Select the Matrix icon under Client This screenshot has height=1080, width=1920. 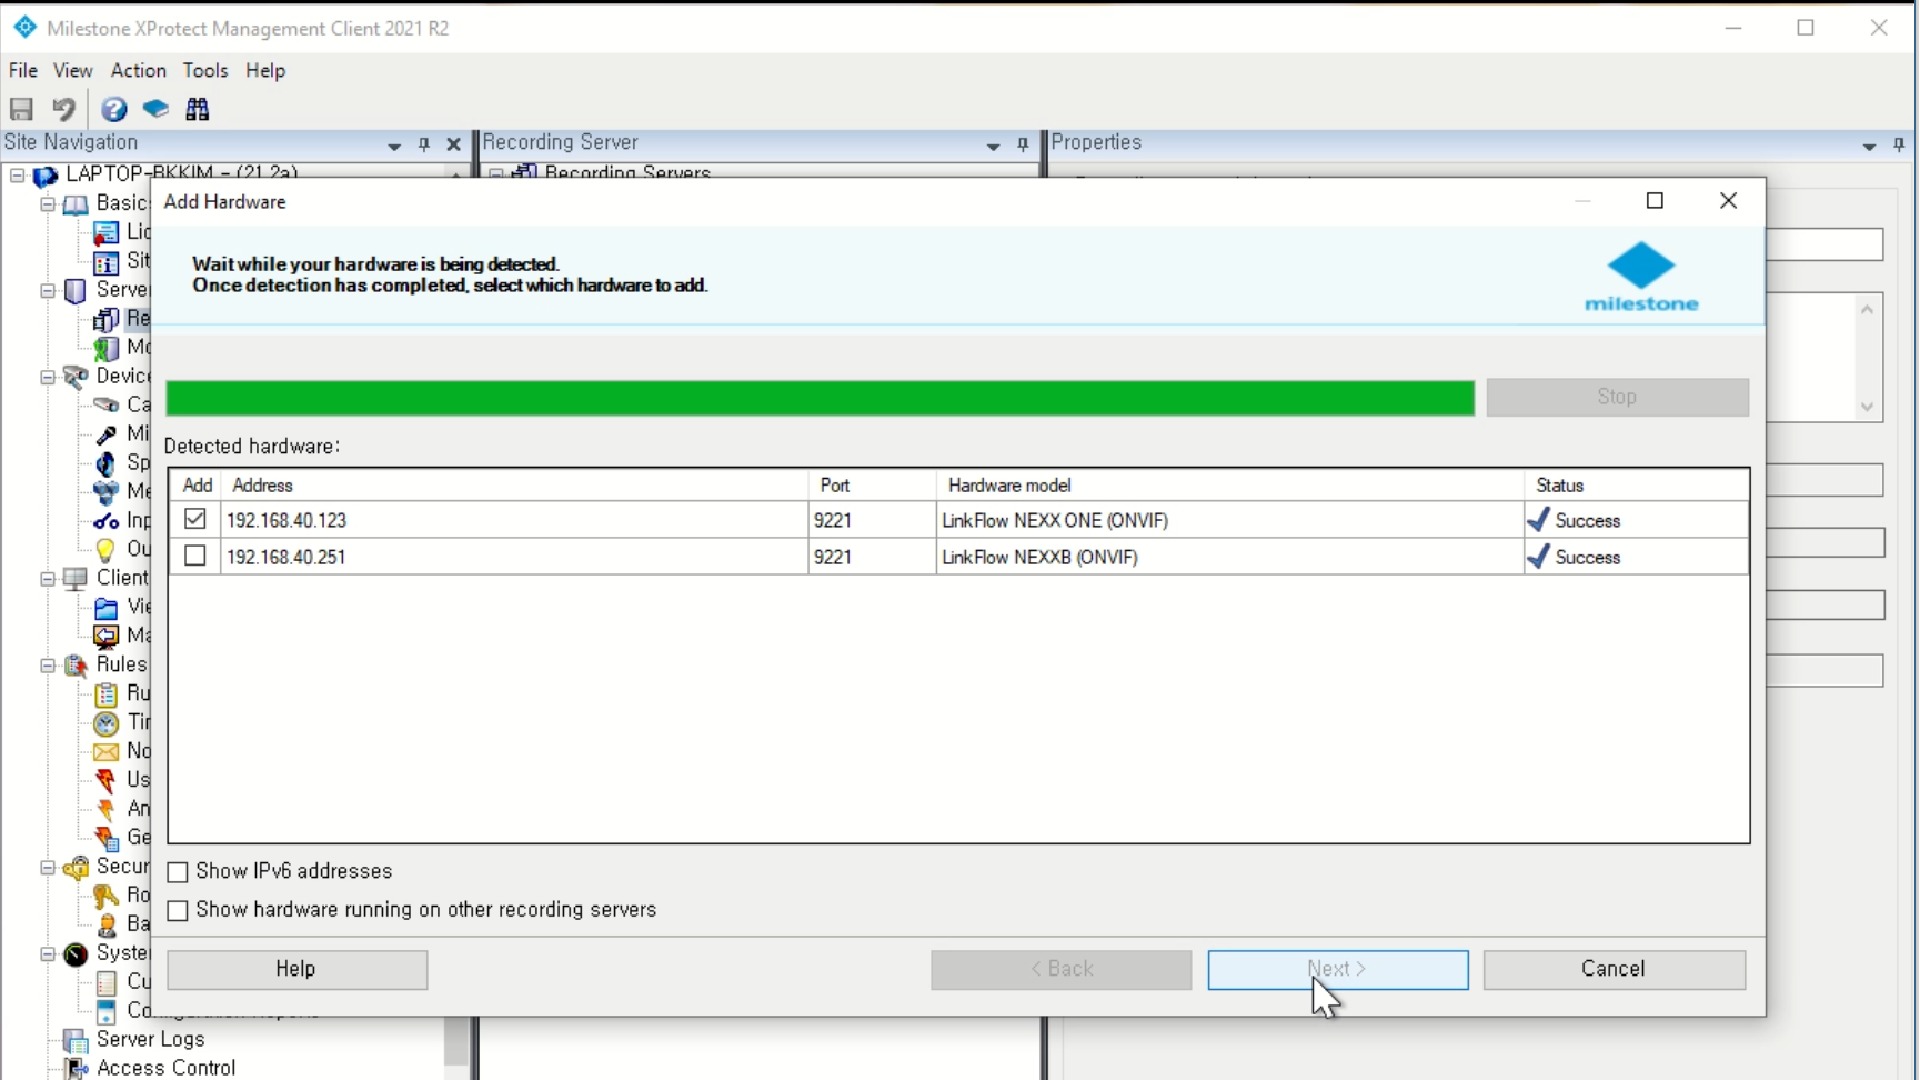pyautogui.click(x=106, y=636)
